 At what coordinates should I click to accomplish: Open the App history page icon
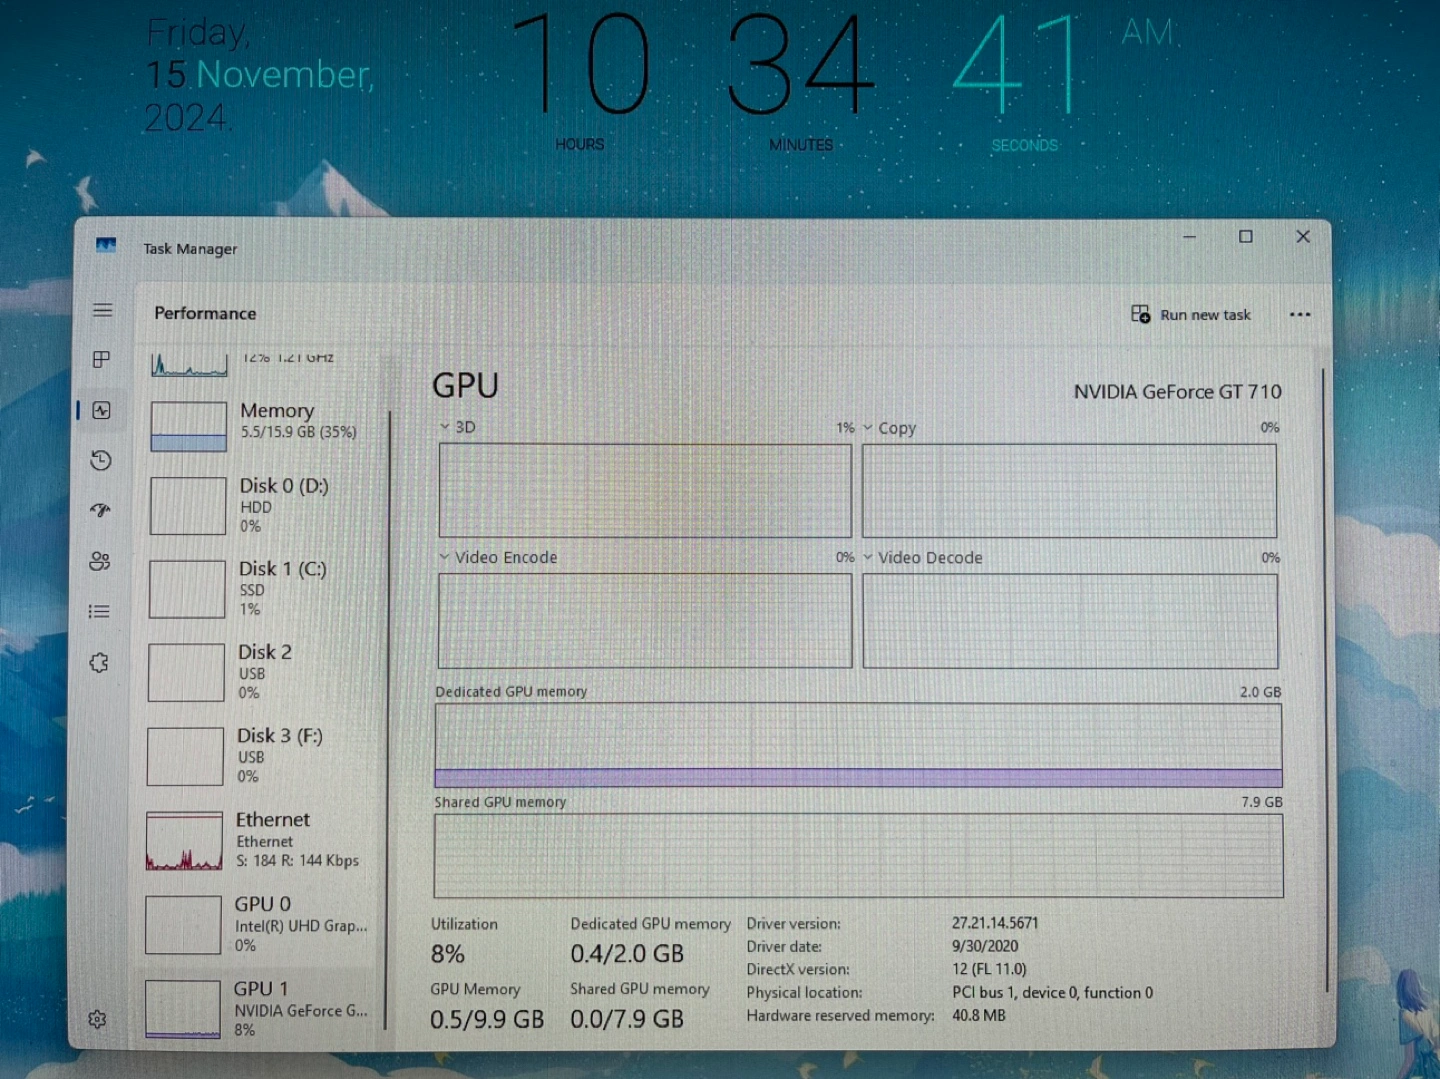[100, 460]
